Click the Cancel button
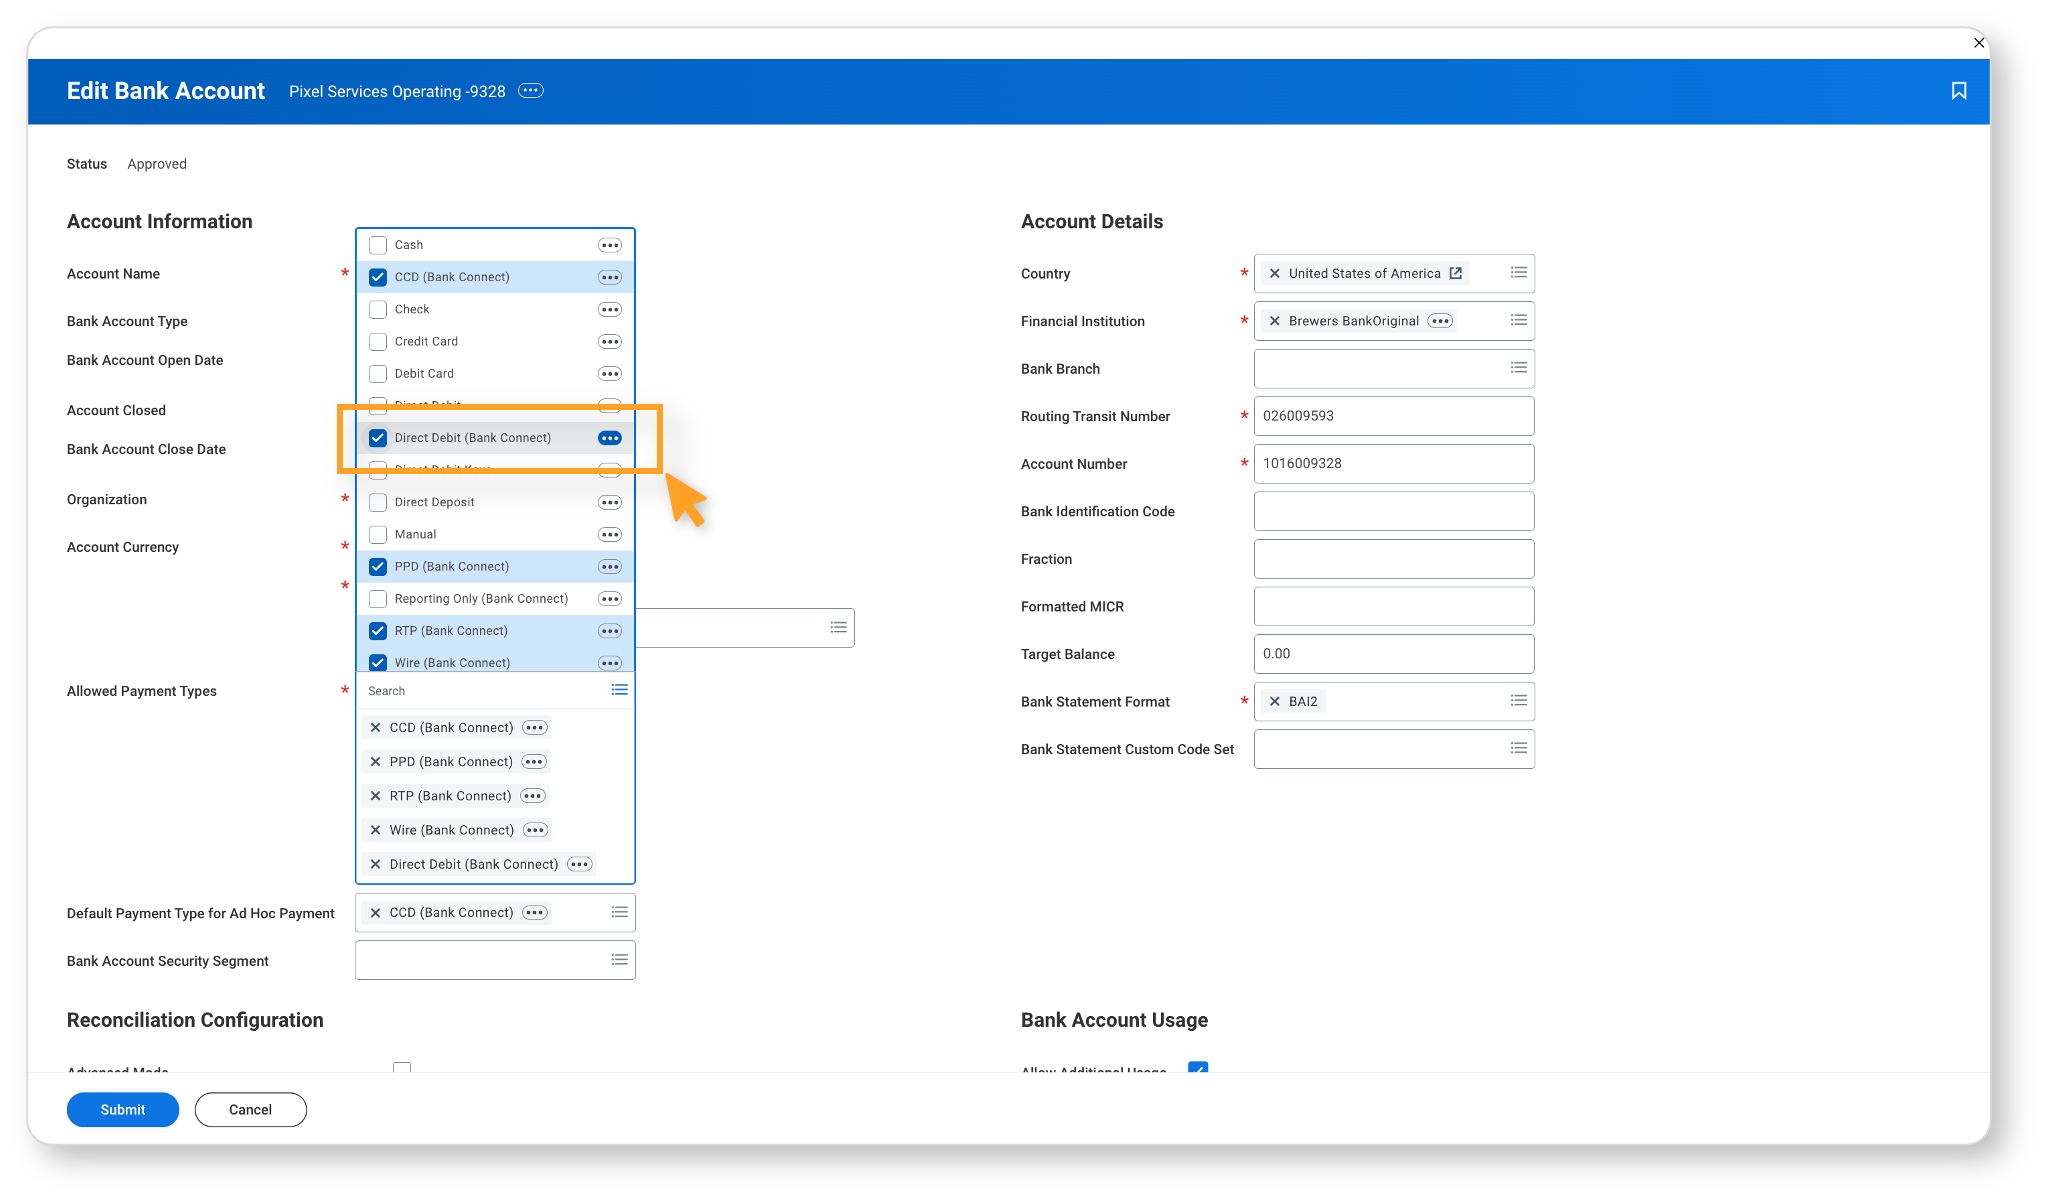The image size is (2046, 1200). [251, 1110]
